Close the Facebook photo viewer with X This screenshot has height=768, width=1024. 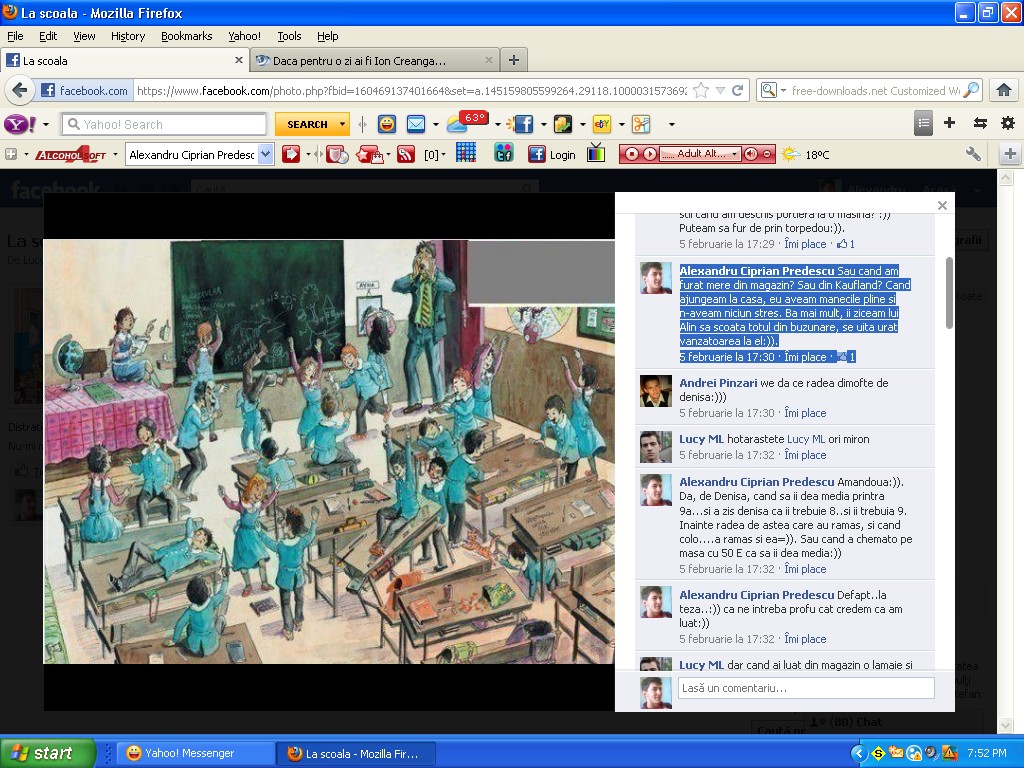tap(942, 205)
